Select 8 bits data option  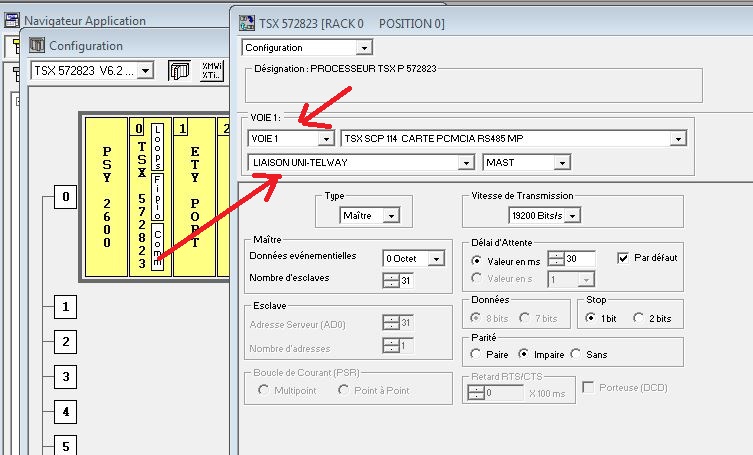pyautogui.click(x=476, y=318)
